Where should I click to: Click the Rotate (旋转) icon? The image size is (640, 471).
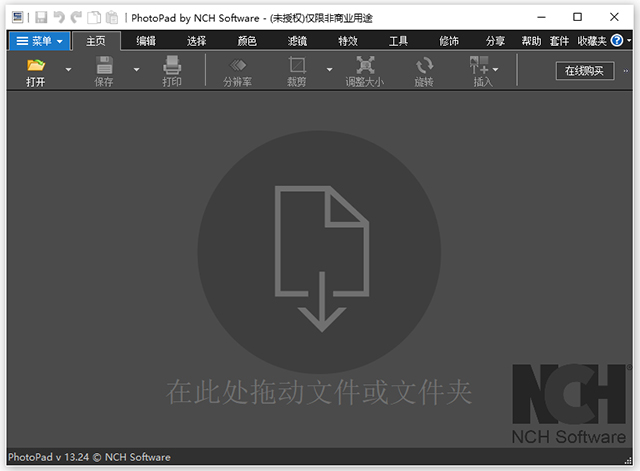[x=424, y=65]
